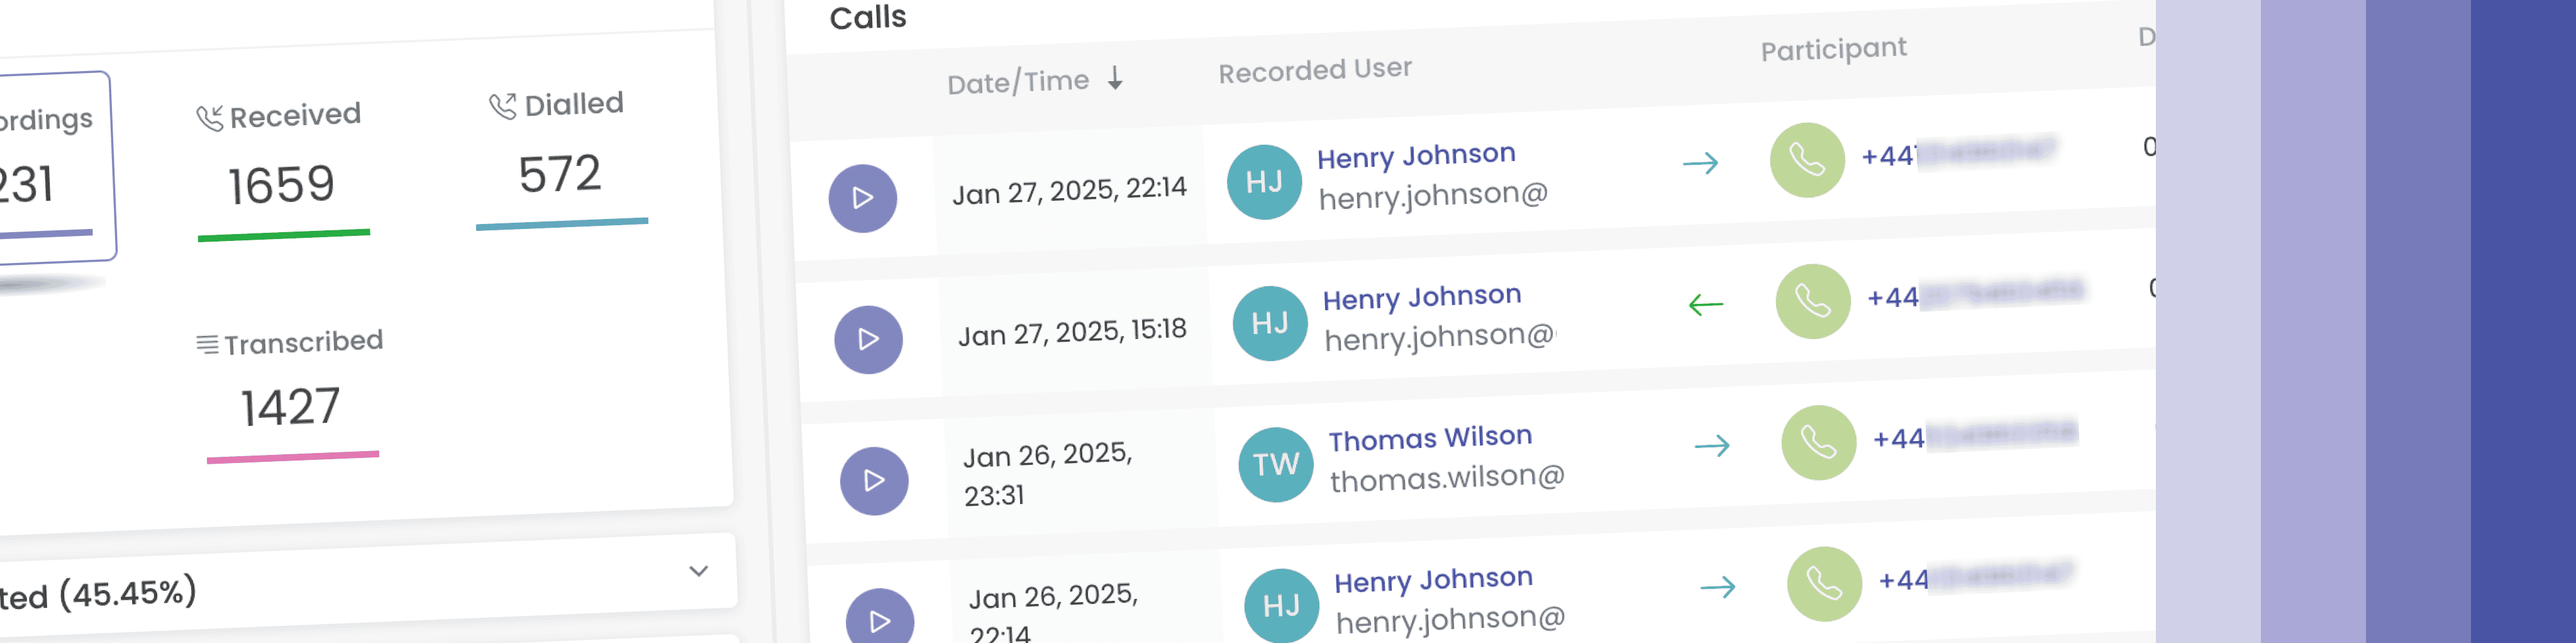2576x643 pixels.
Task: Open the Thomas Wilson user link
Action: [1430, 438]
